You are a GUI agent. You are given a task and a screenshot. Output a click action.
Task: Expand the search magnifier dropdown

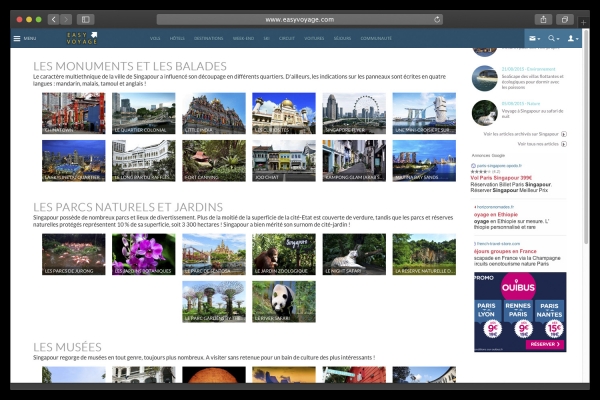(x=553, y=38)
